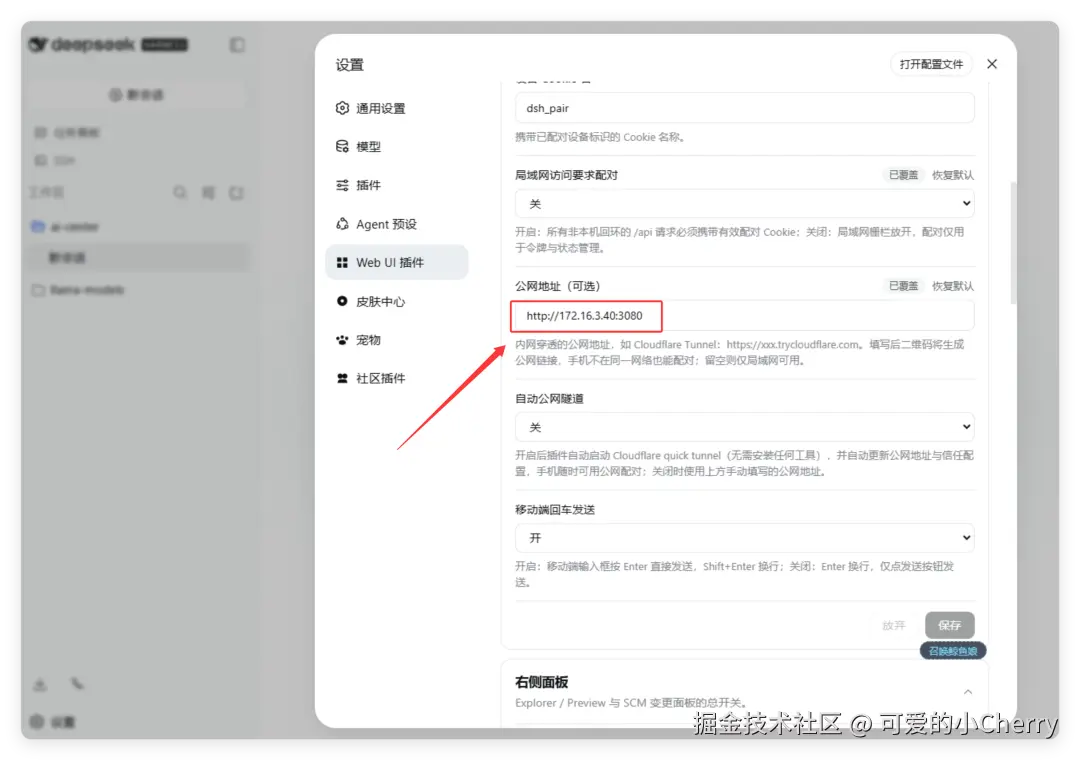Click the settings dialog vertical scrollbar
Viewport: 1080px width, 760px height.
point(1012,243)
